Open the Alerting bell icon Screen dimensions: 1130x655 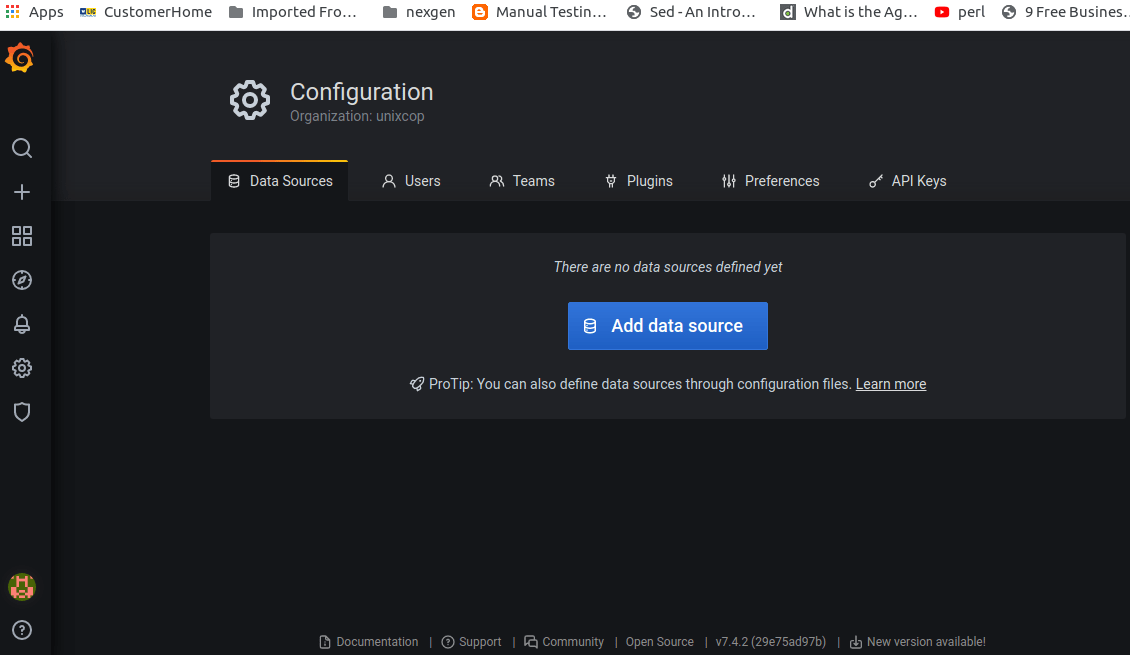point(22,324)
